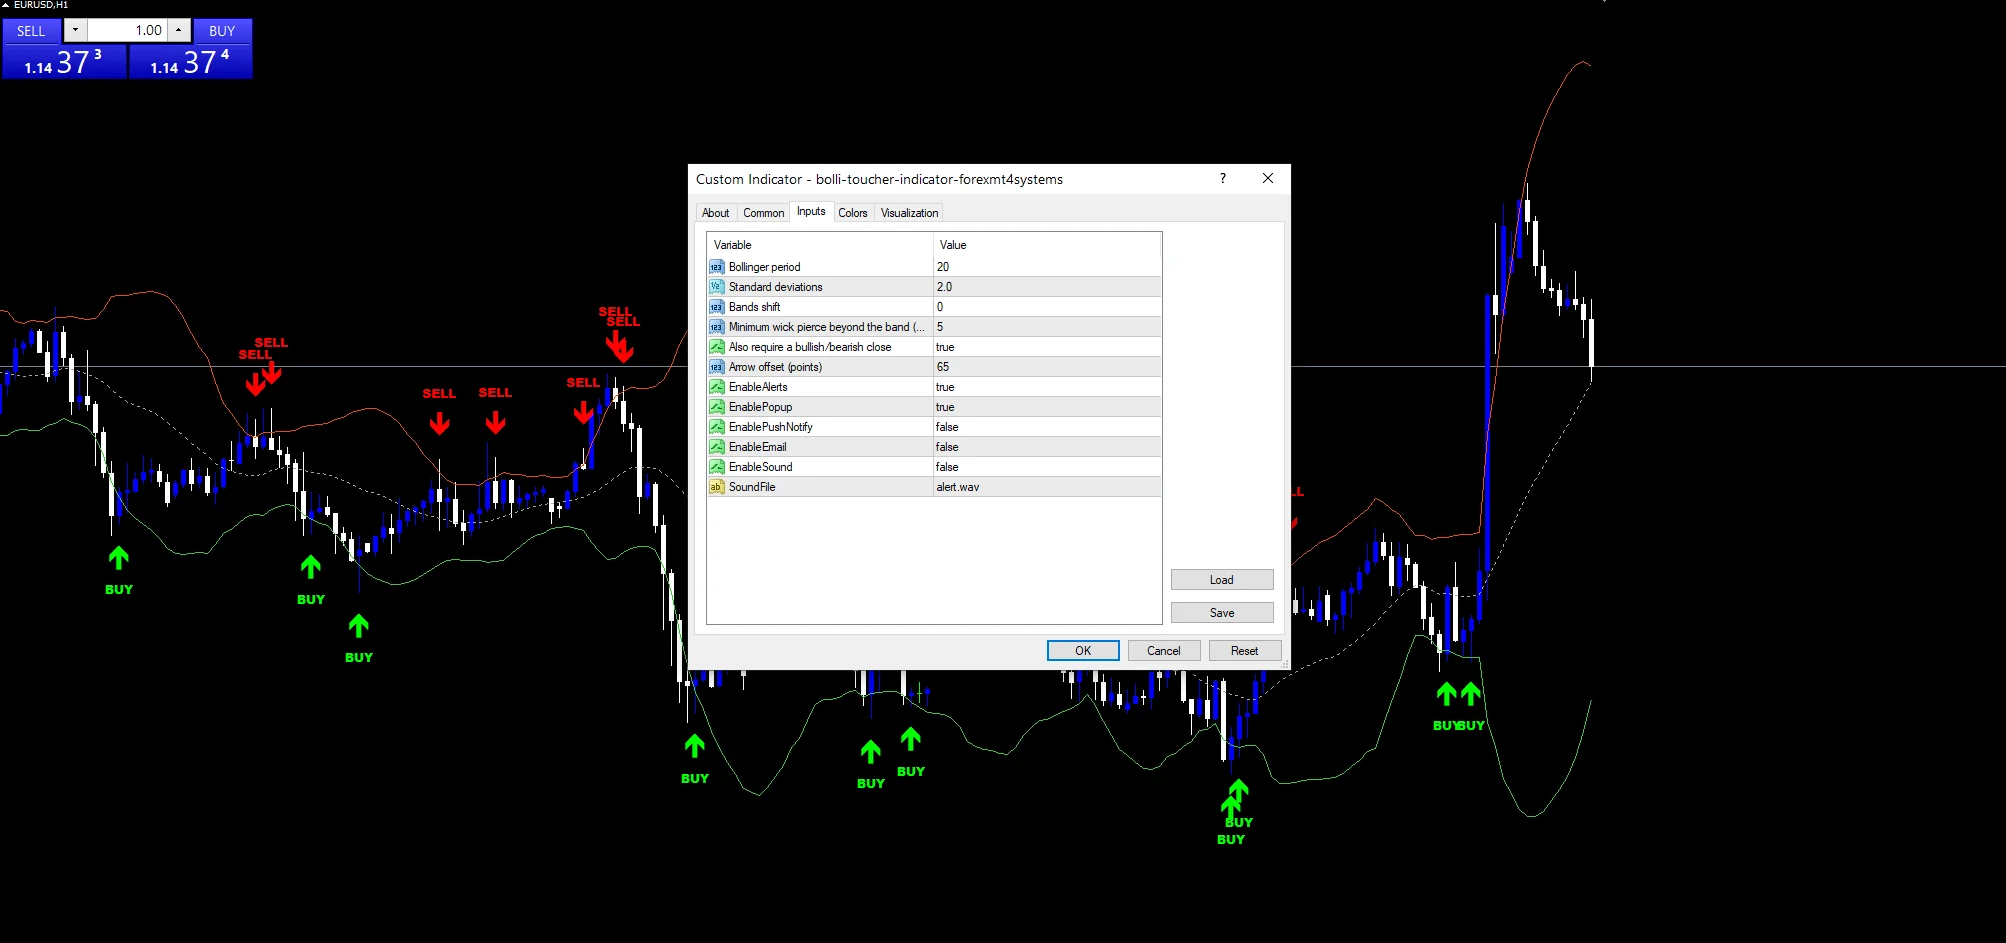Select the Arrow offset (points) variable name
Viewport: 2006px width, 943px height.
click(775, 367)
